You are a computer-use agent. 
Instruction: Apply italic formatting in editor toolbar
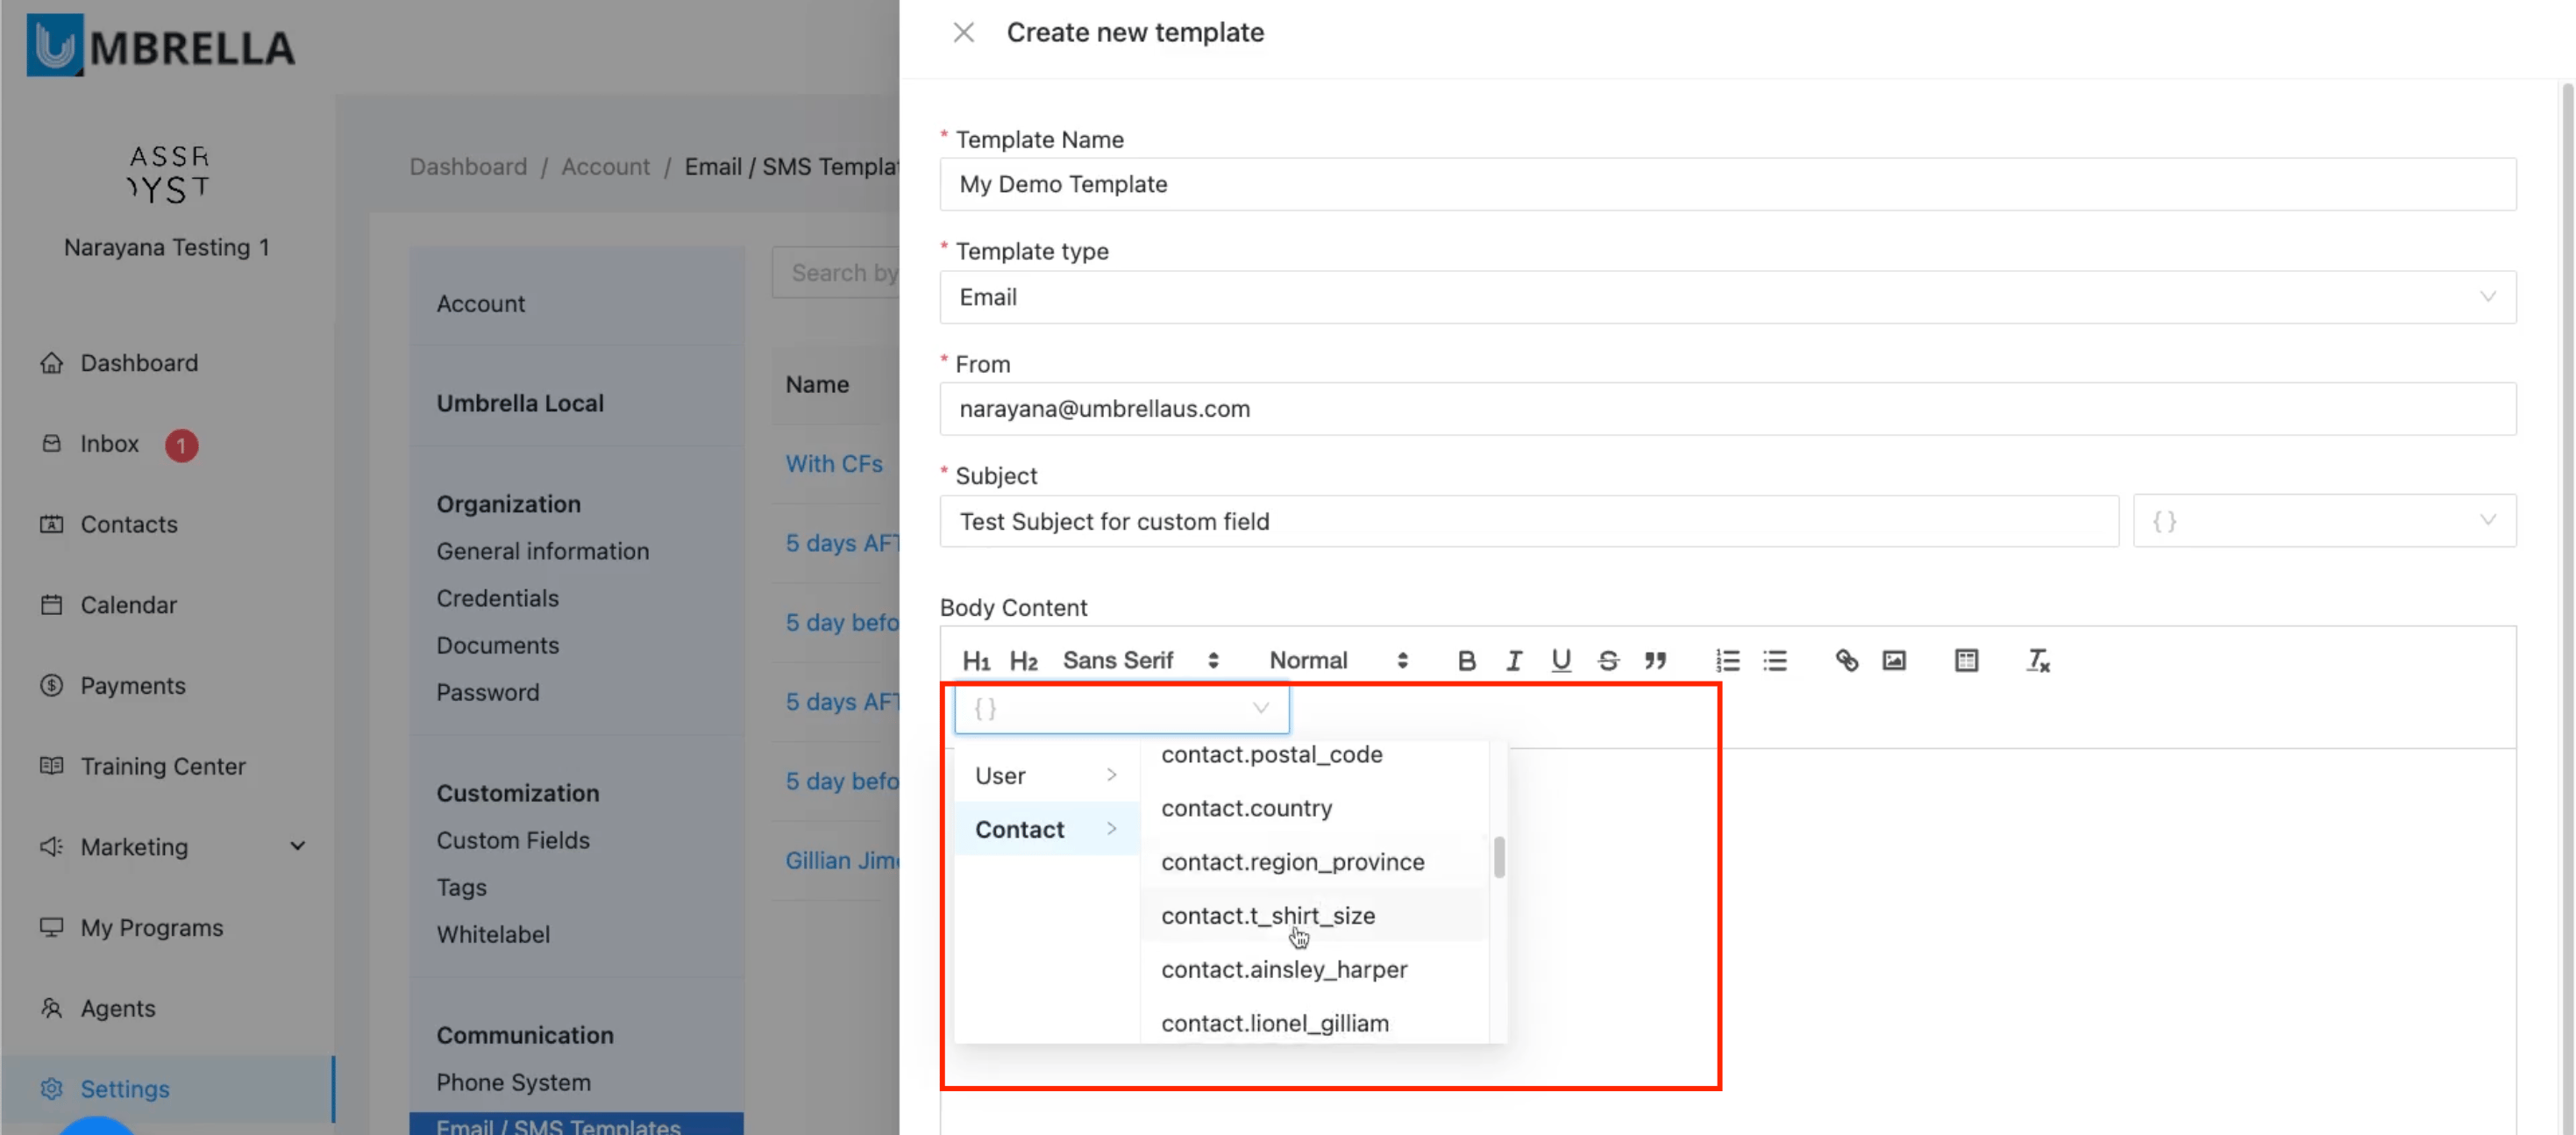click(1513, 661)
